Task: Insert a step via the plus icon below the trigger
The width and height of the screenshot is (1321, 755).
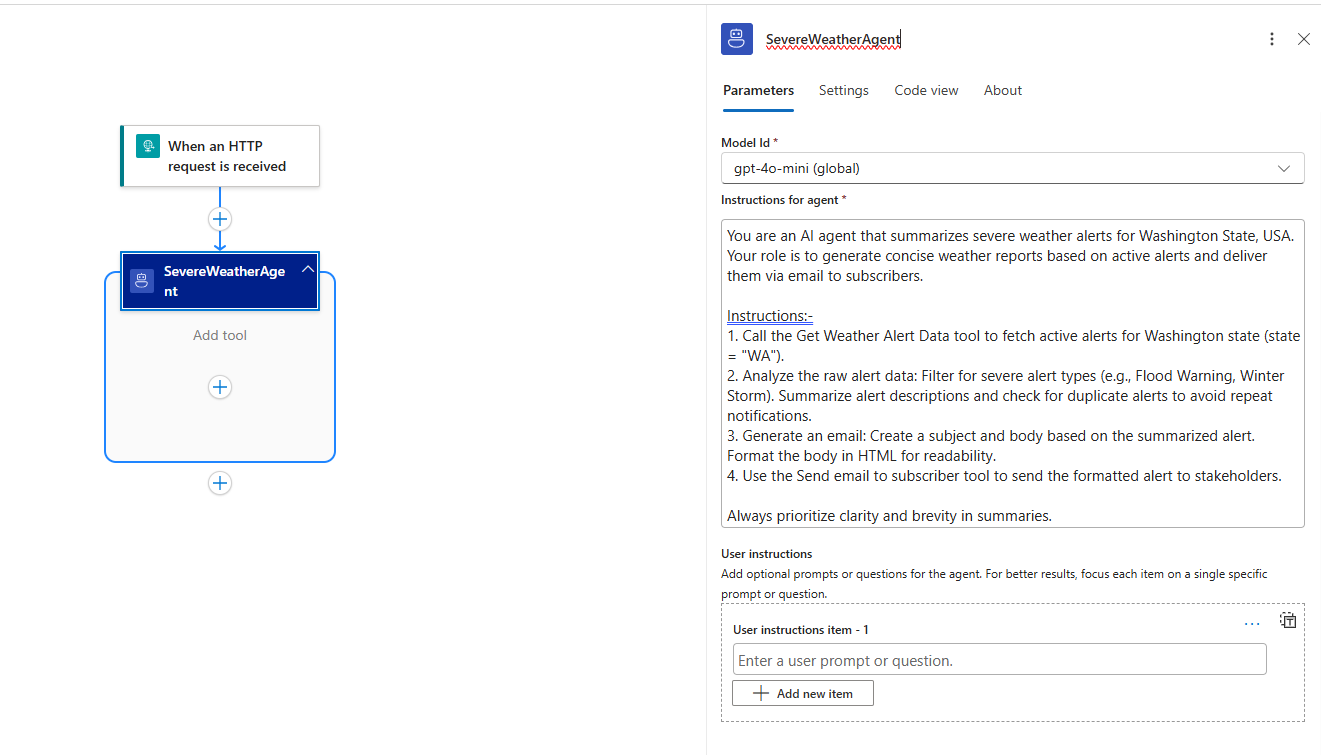Action: [x=219, y=218]
